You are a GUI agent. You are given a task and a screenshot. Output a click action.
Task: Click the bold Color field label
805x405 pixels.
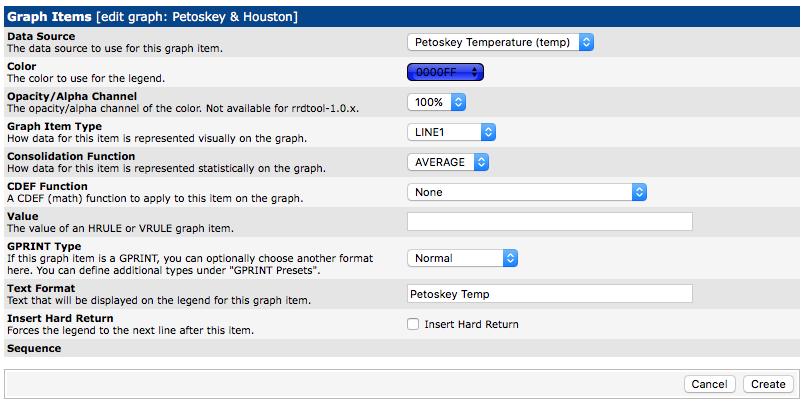coord(22,66)
